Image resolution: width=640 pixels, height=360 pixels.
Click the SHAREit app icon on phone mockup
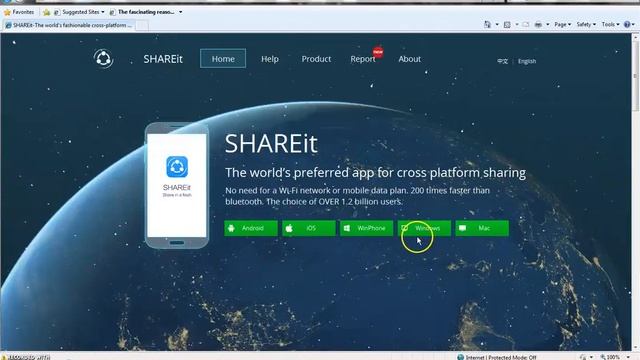pos(177,167)
